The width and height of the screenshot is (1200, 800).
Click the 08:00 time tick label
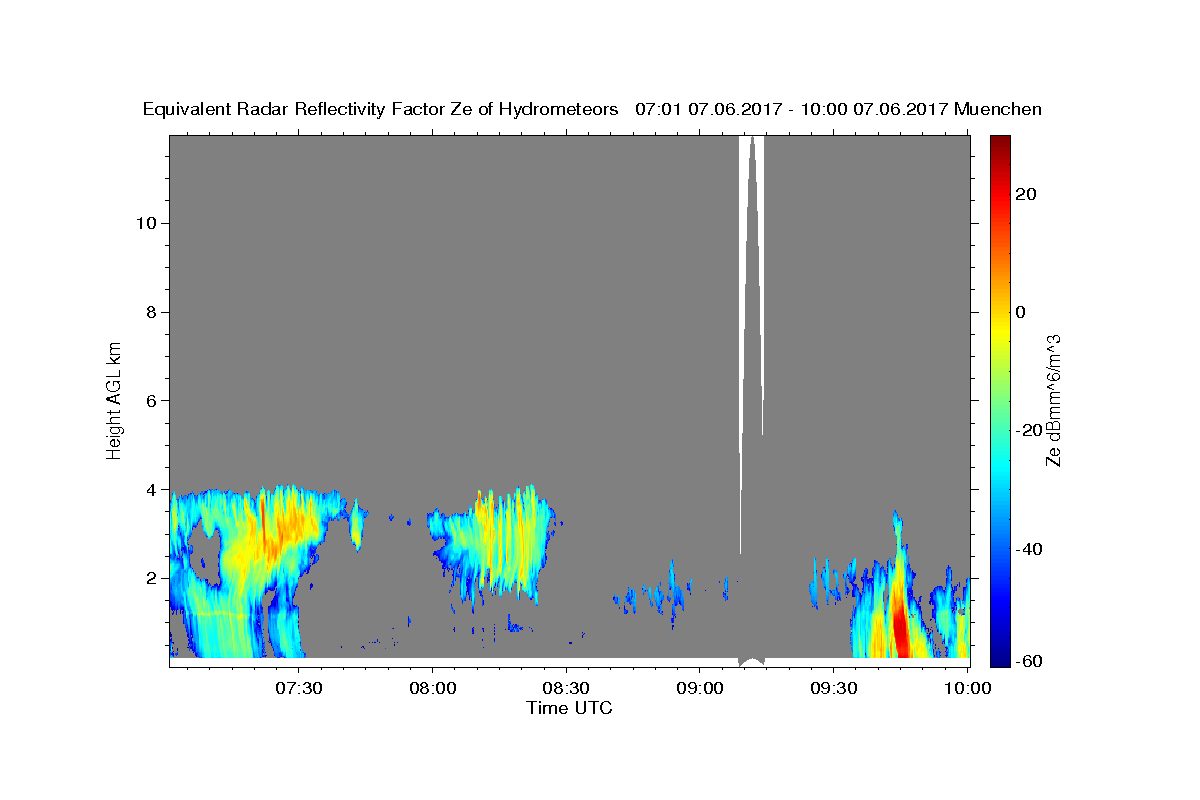[433, 688]
